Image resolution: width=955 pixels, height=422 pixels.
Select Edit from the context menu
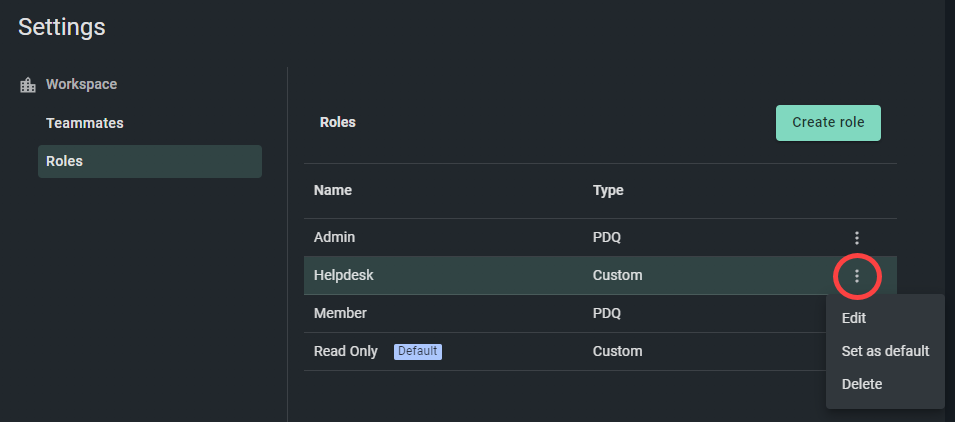(853, 318)
